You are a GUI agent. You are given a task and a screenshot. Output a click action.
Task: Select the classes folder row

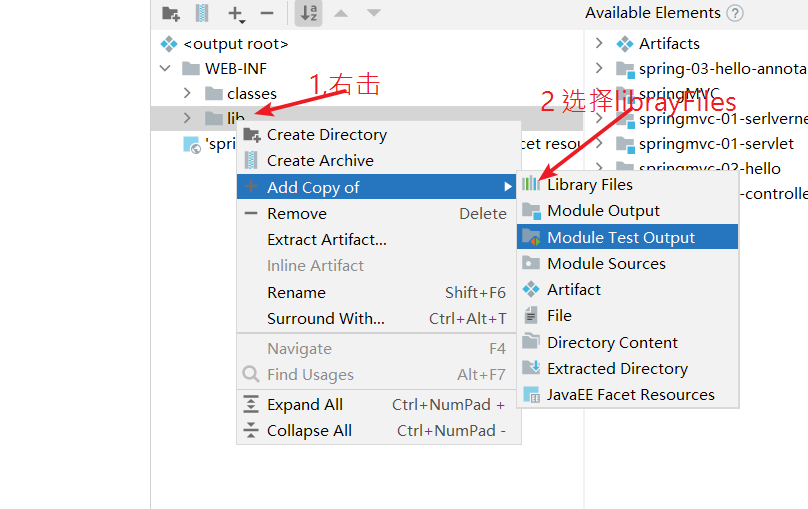(x=251, y=94)
